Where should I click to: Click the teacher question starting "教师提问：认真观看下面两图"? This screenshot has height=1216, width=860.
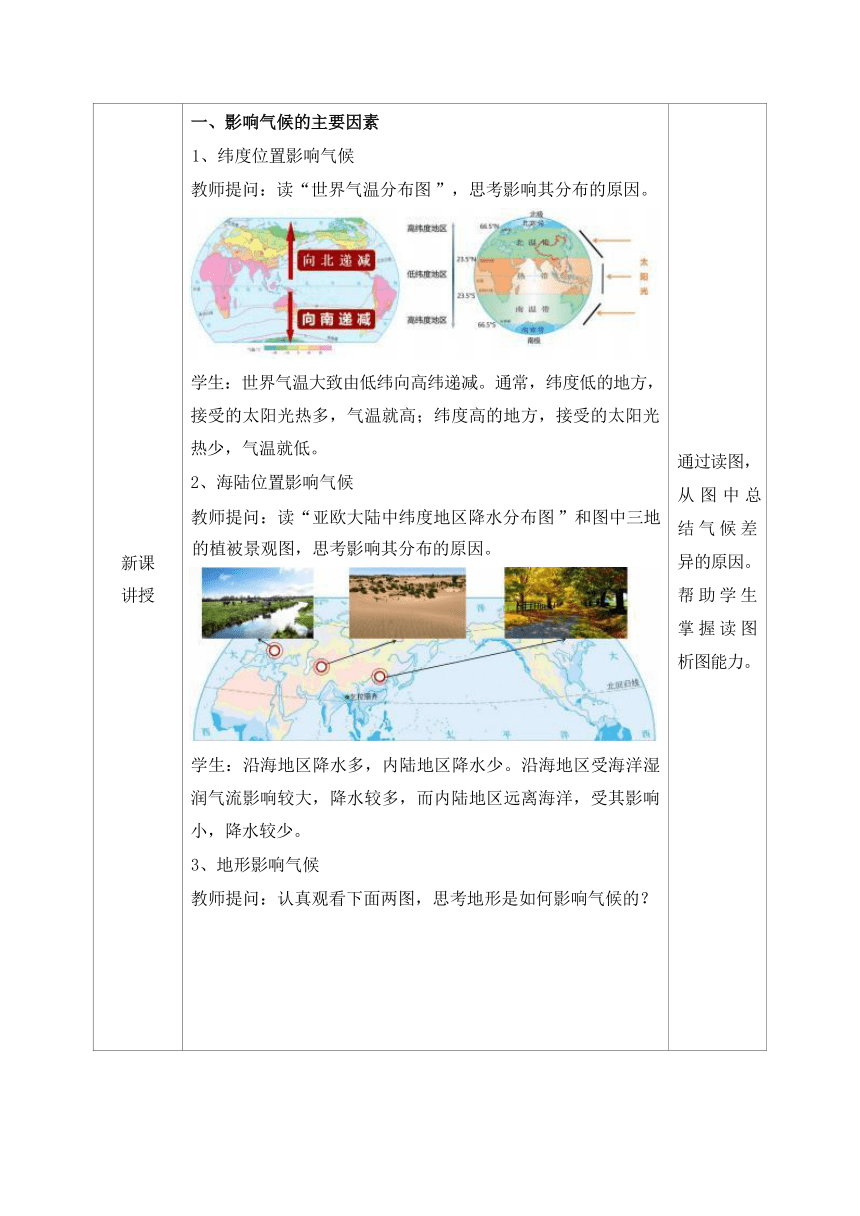point(420,898)
